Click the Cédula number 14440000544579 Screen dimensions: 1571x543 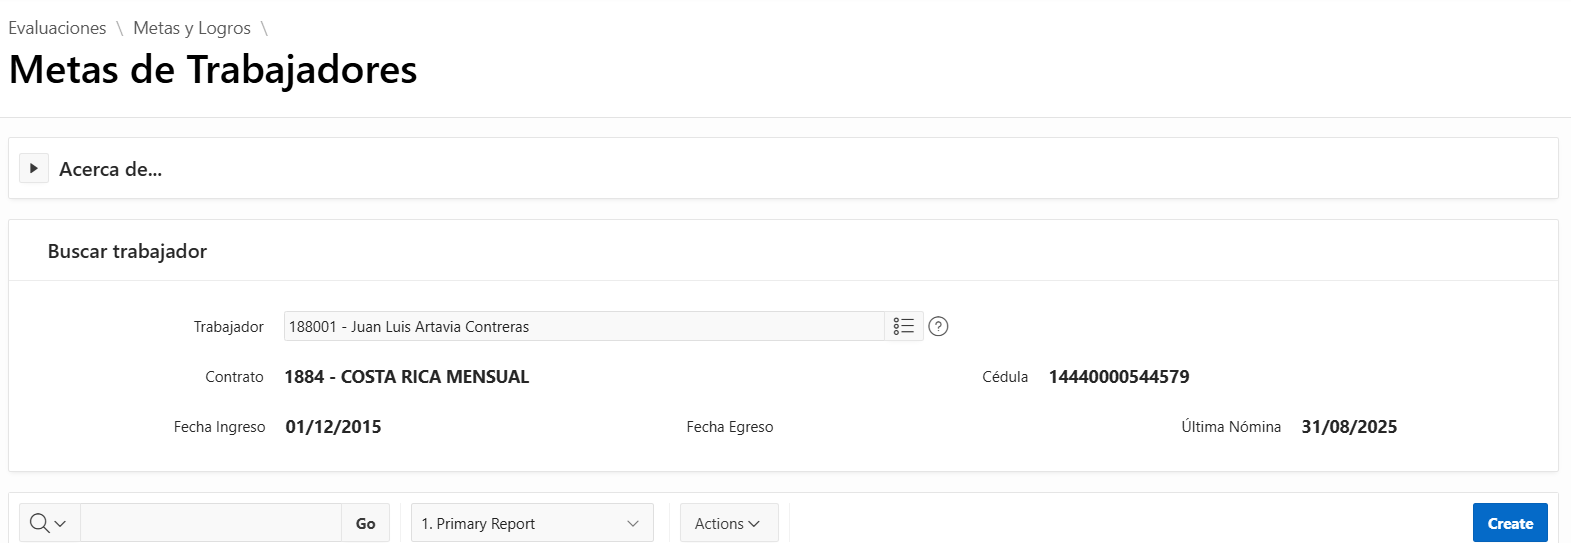click(x=1118, y=377)
